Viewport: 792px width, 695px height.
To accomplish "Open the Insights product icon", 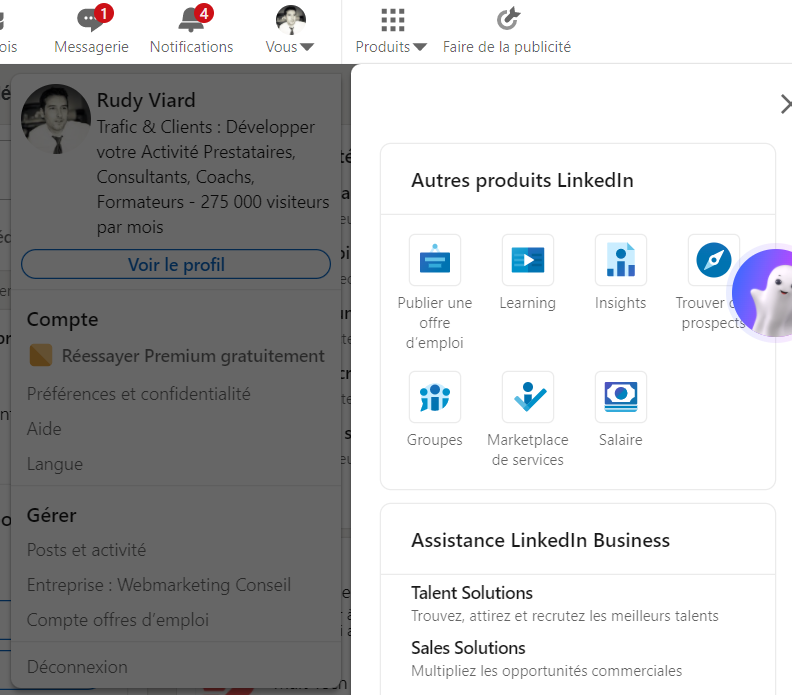I will (621, 260).
